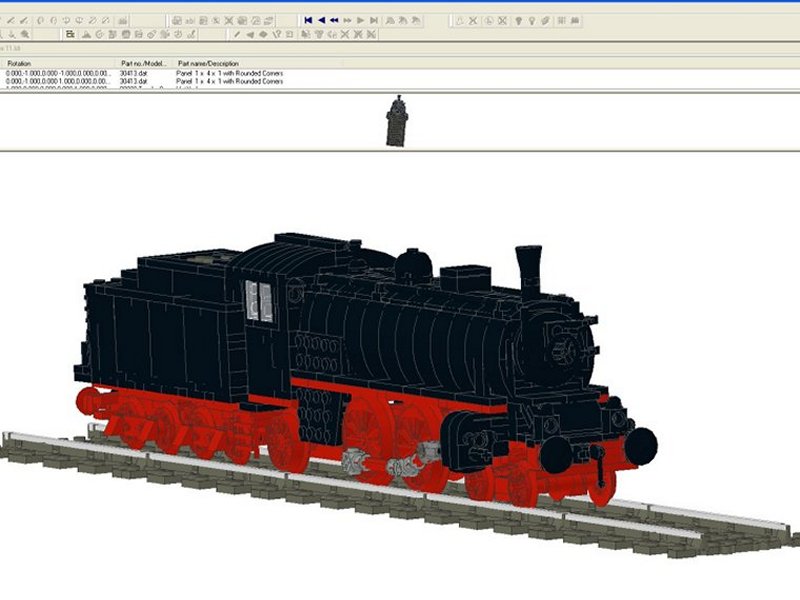Jump to the last building step
800x600 pixels.
coord(374,20)
